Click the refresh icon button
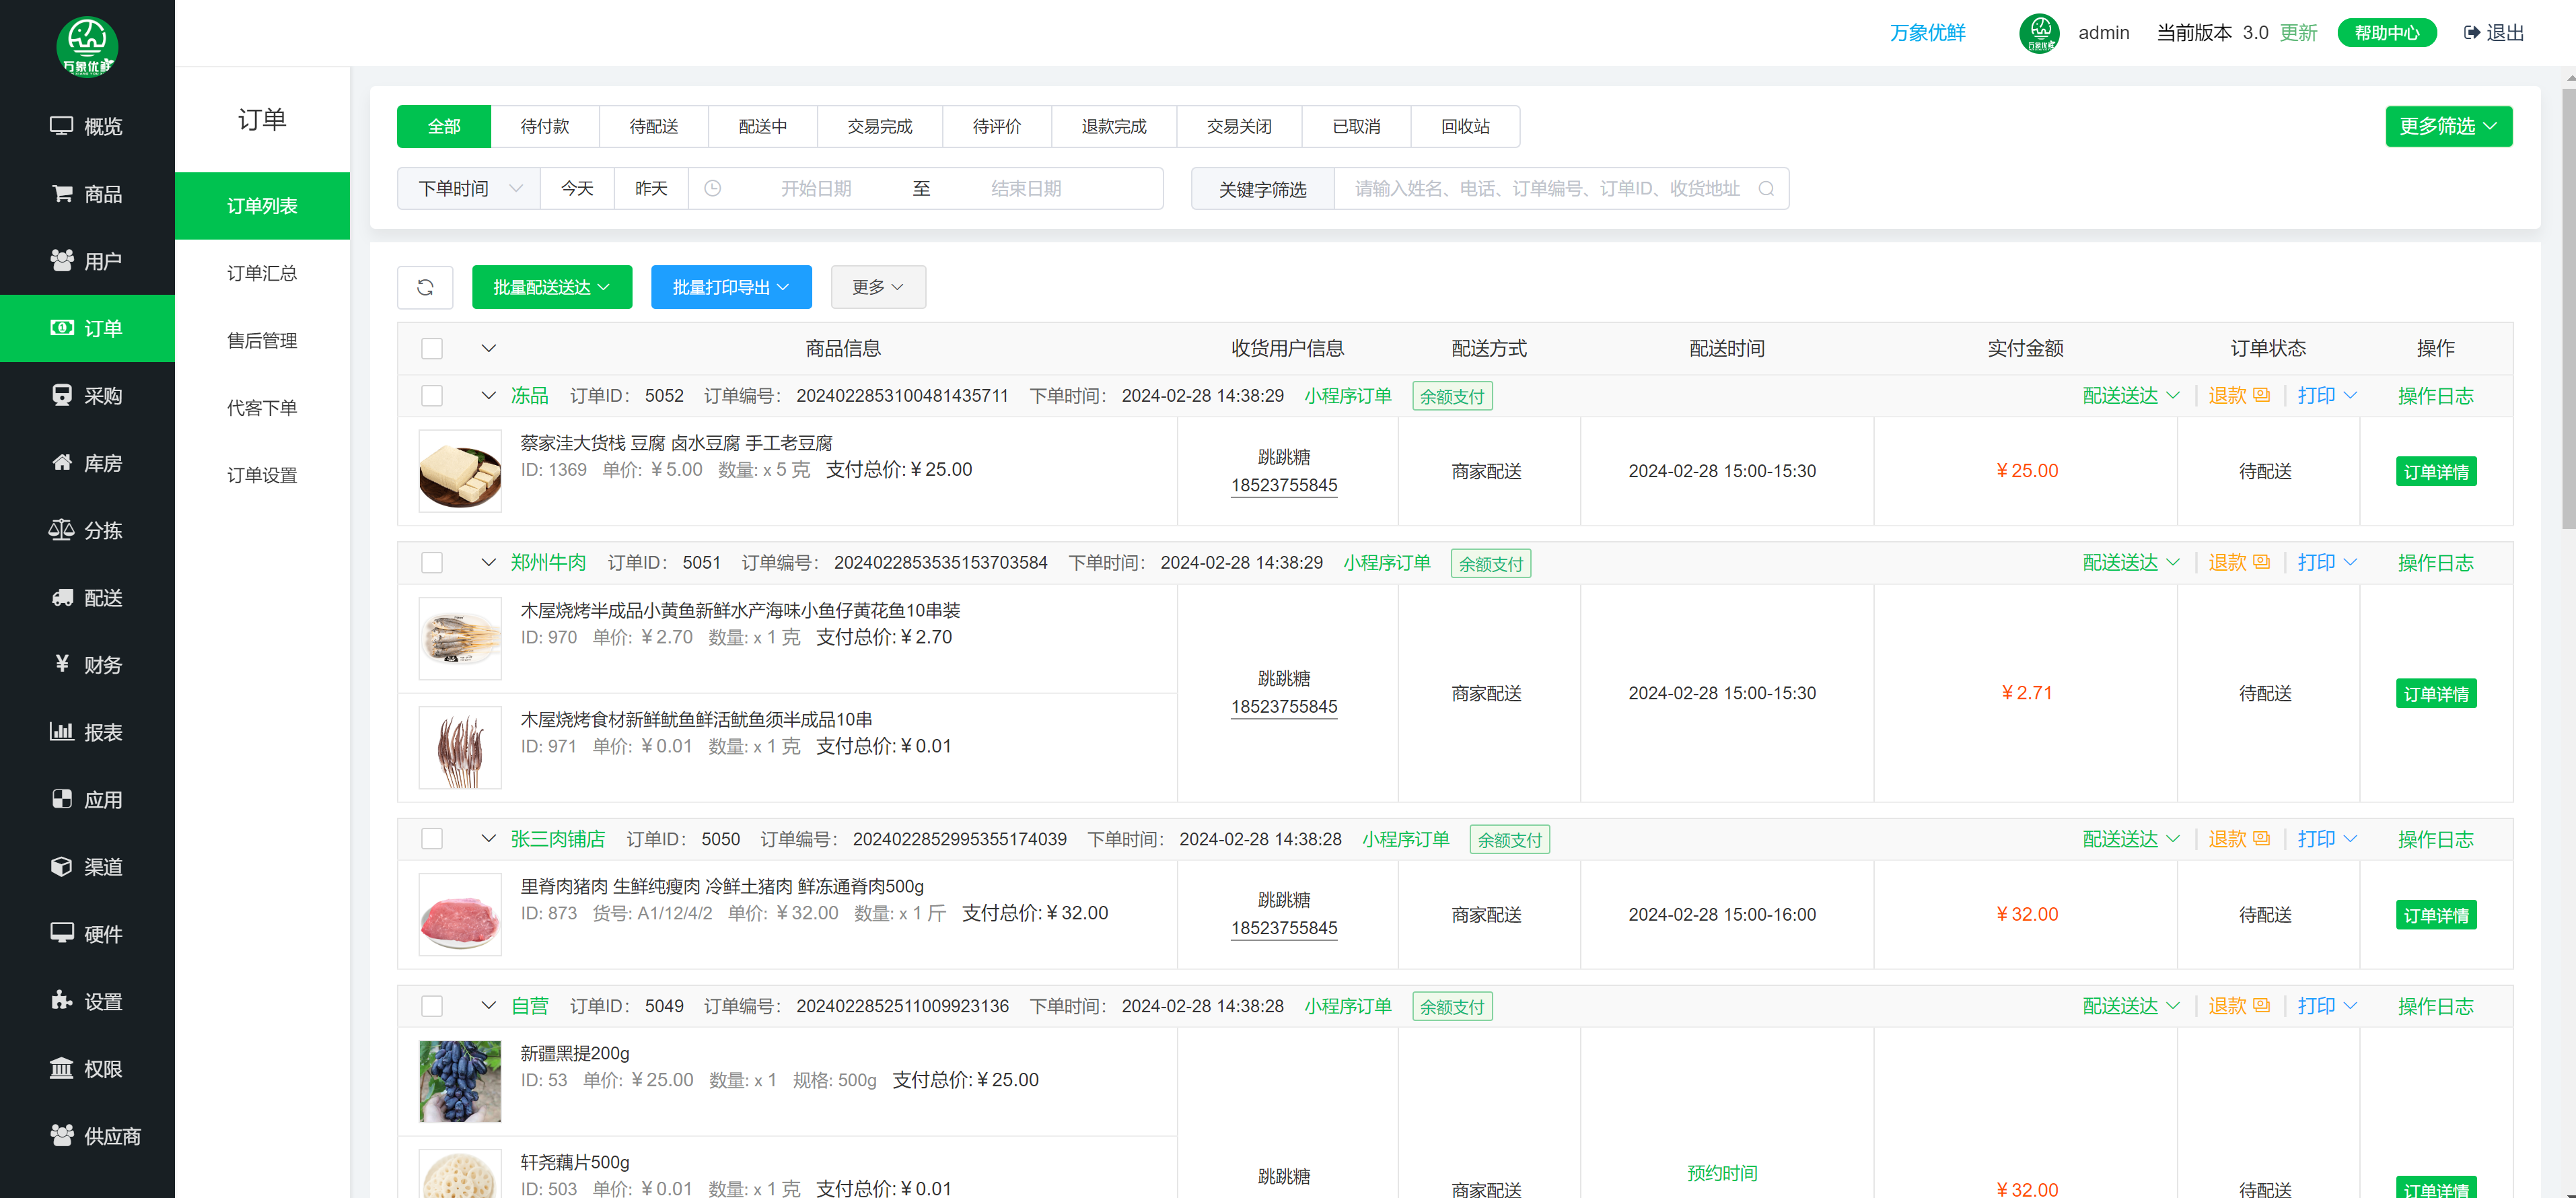This screenshot has width=2576, height=1198. point(425,287)
